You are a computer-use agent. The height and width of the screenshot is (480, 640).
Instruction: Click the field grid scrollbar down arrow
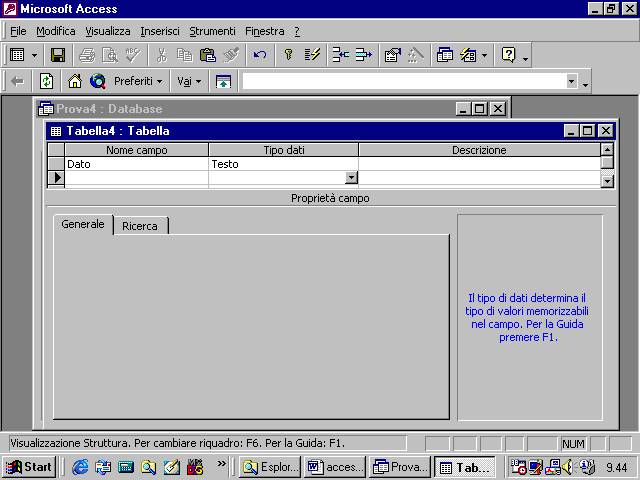point(607,181)
